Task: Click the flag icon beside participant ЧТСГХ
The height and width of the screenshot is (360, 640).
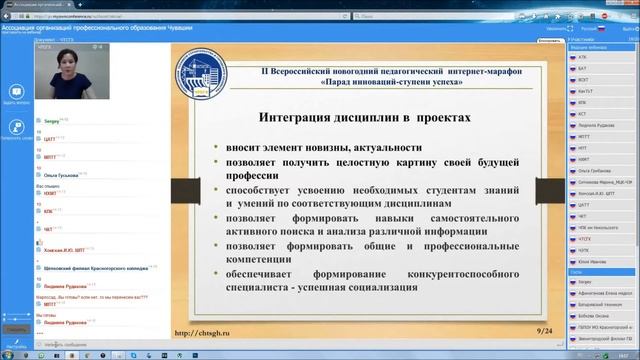Action: (573, 239)
